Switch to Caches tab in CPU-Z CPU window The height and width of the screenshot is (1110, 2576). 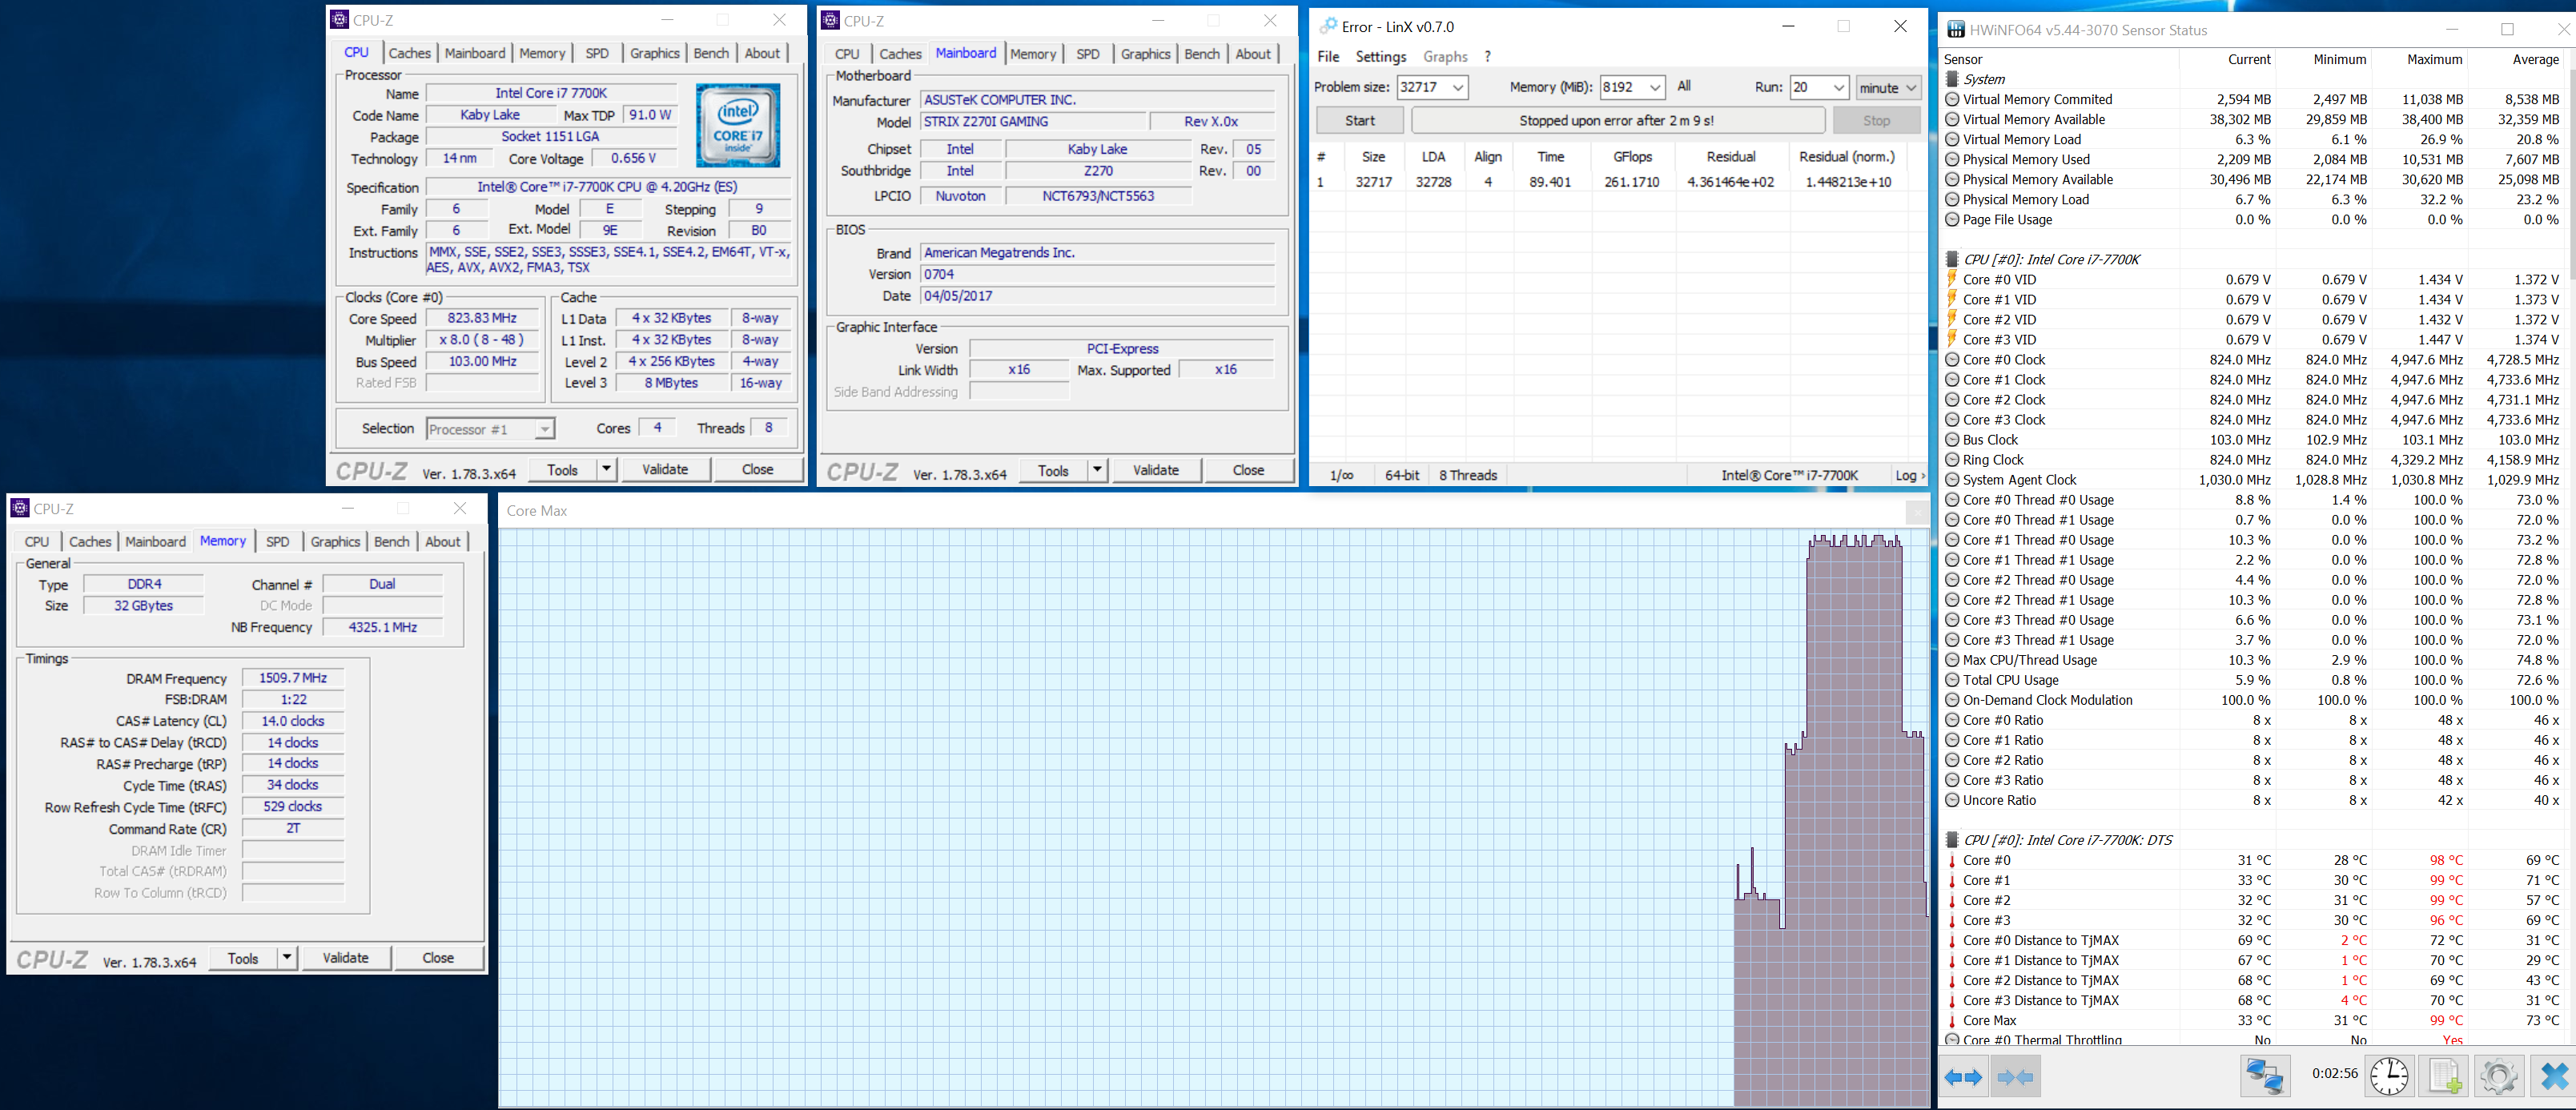coord(409,53)
